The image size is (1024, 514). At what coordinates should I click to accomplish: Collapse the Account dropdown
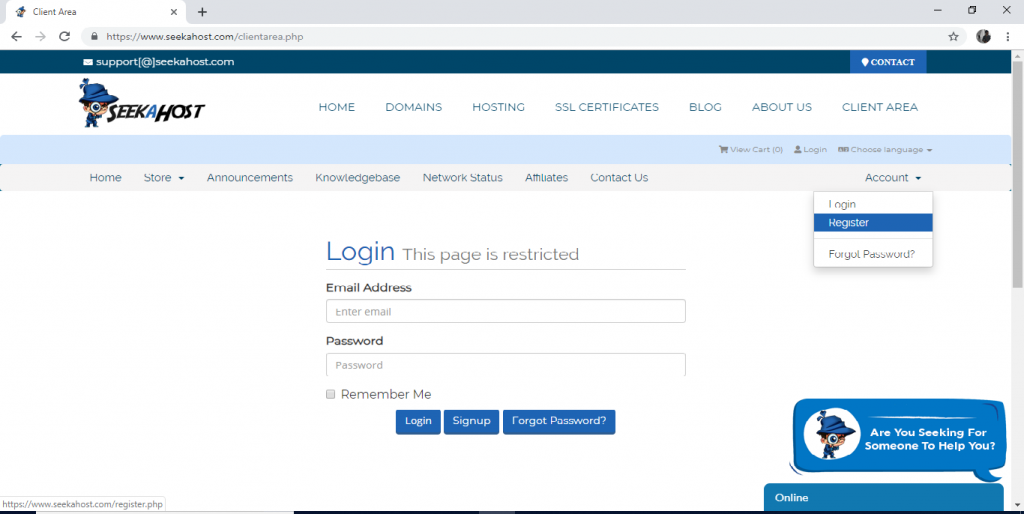point(893,178)
